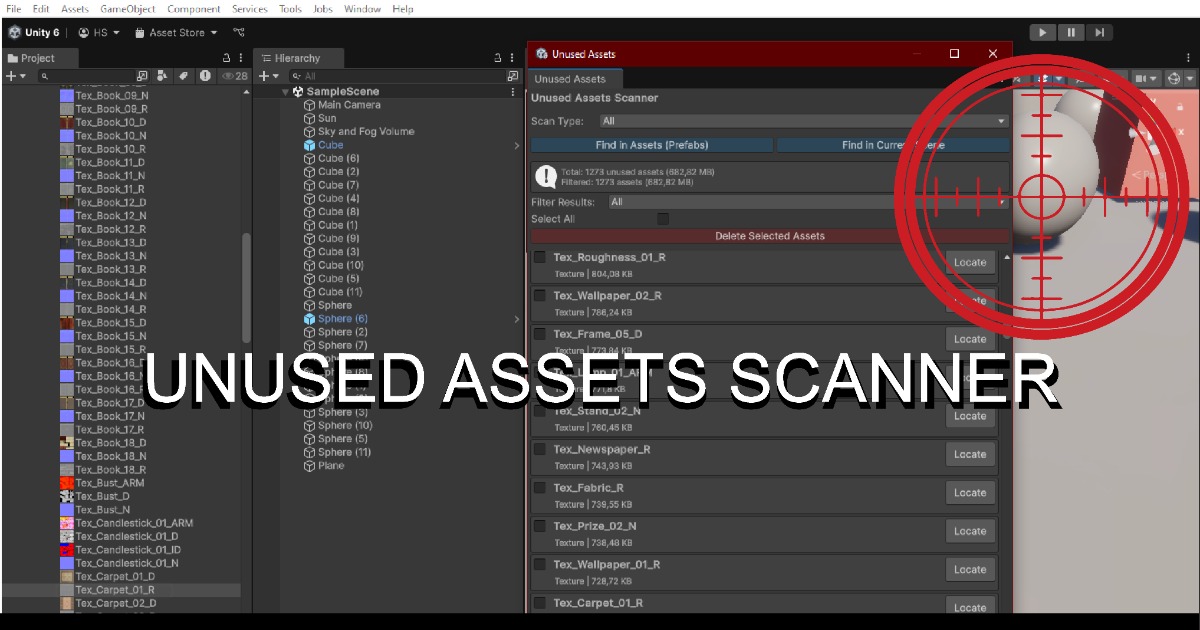Image resolution: width=1200 pixels, height=630 pixels.
Task: Click the Step frame button
Action: 1099,33
